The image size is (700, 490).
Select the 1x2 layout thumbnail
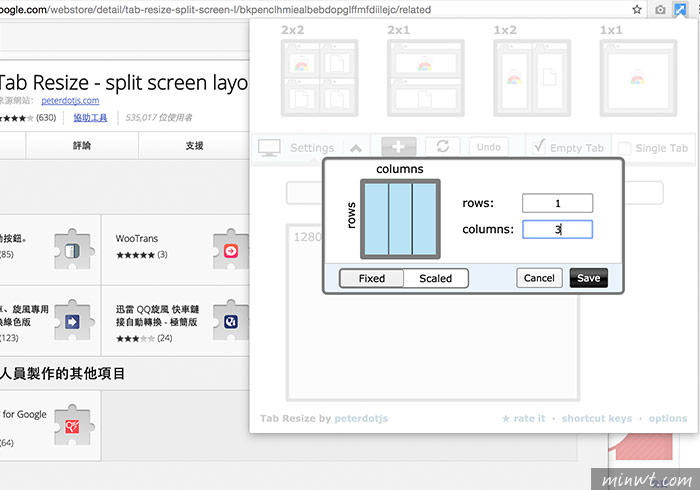[532, 78]
